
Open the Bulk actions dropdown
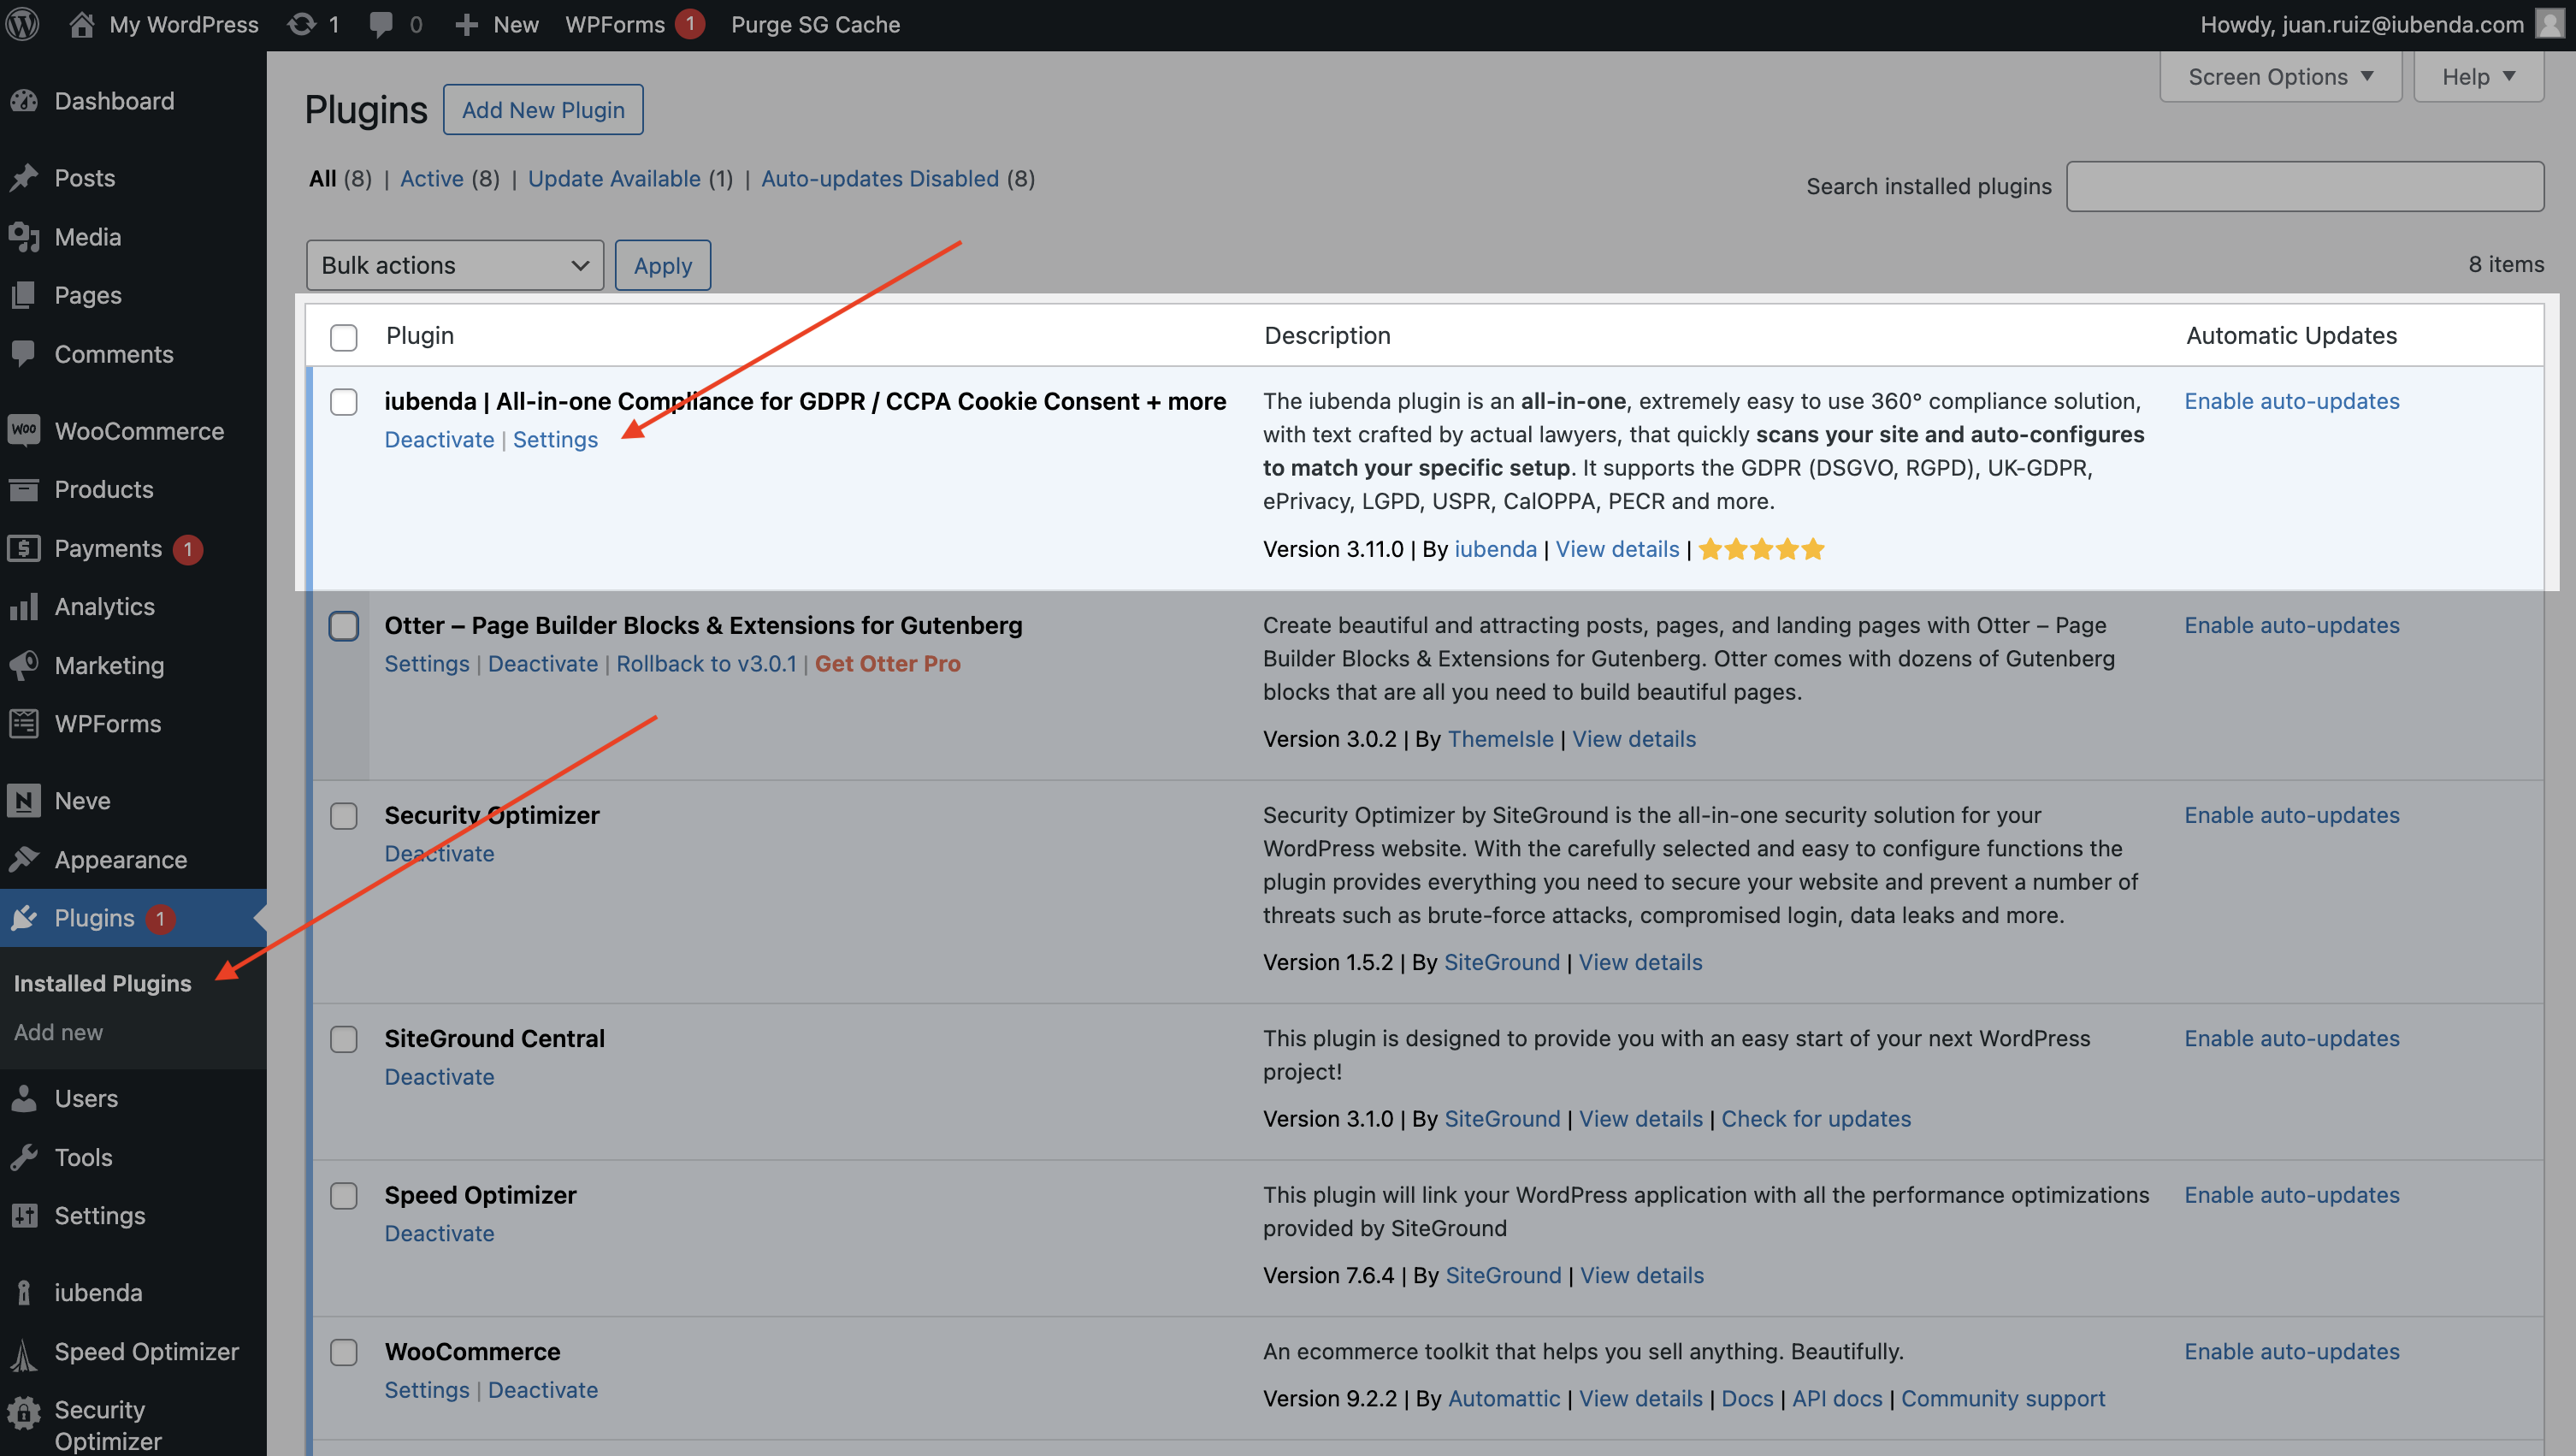455,265
